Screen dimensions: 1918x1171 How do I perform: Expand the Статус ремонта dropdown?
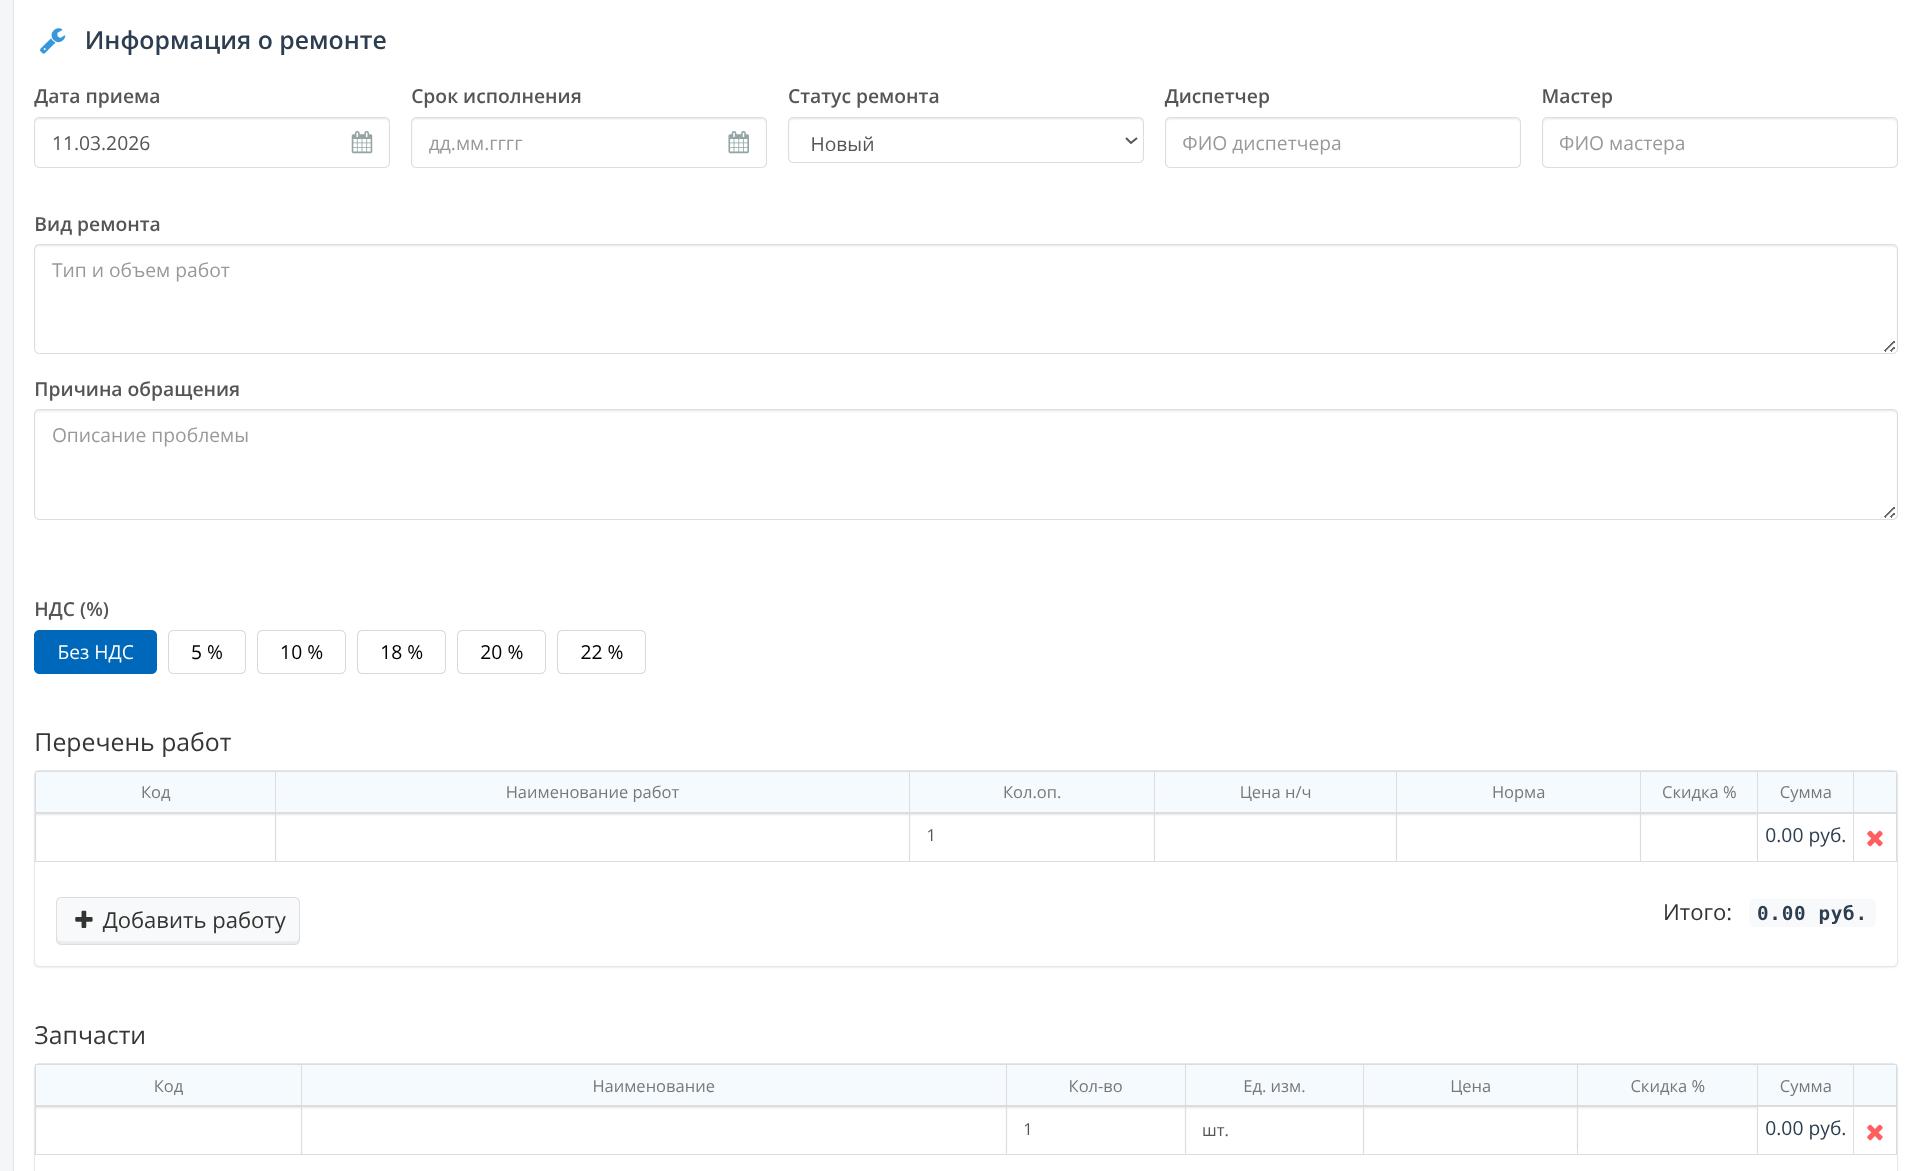pyautogui.click(x=965, y=142)
